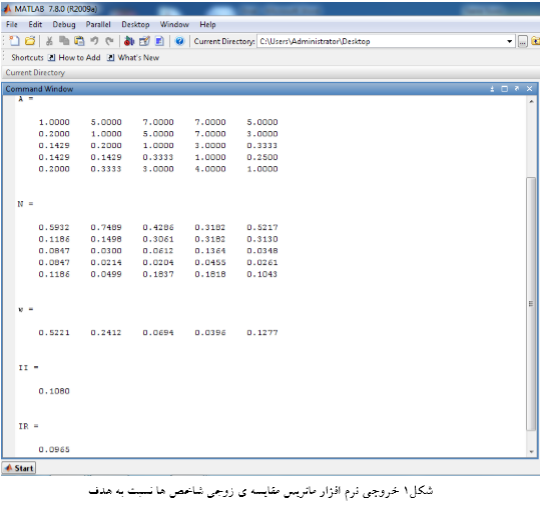Viewport: 542px width, 514px height.
Task: Click the How to Add shortcut link
Action: (79, 58)
